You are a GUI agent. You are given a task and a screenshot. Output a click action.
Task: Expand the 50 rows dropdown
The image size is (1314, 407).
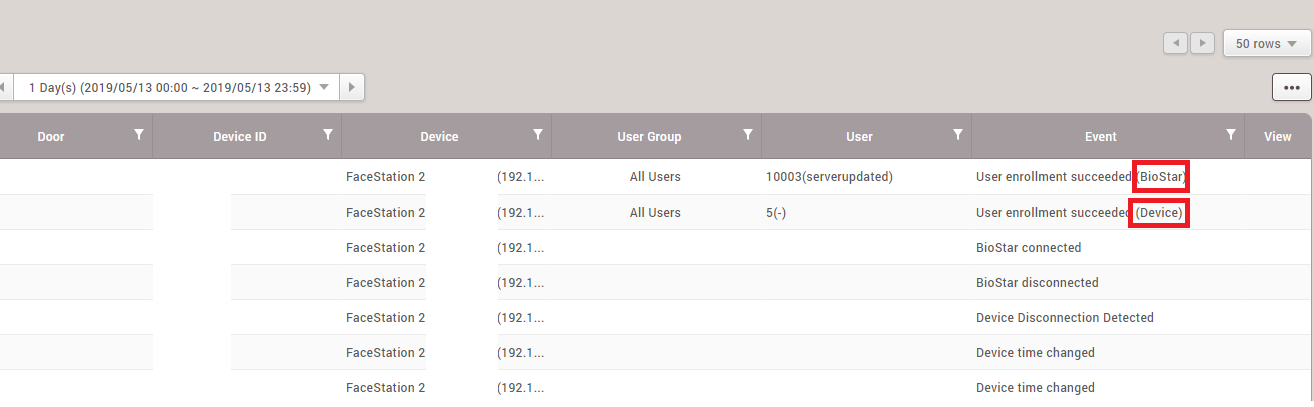pos(1266,44)
